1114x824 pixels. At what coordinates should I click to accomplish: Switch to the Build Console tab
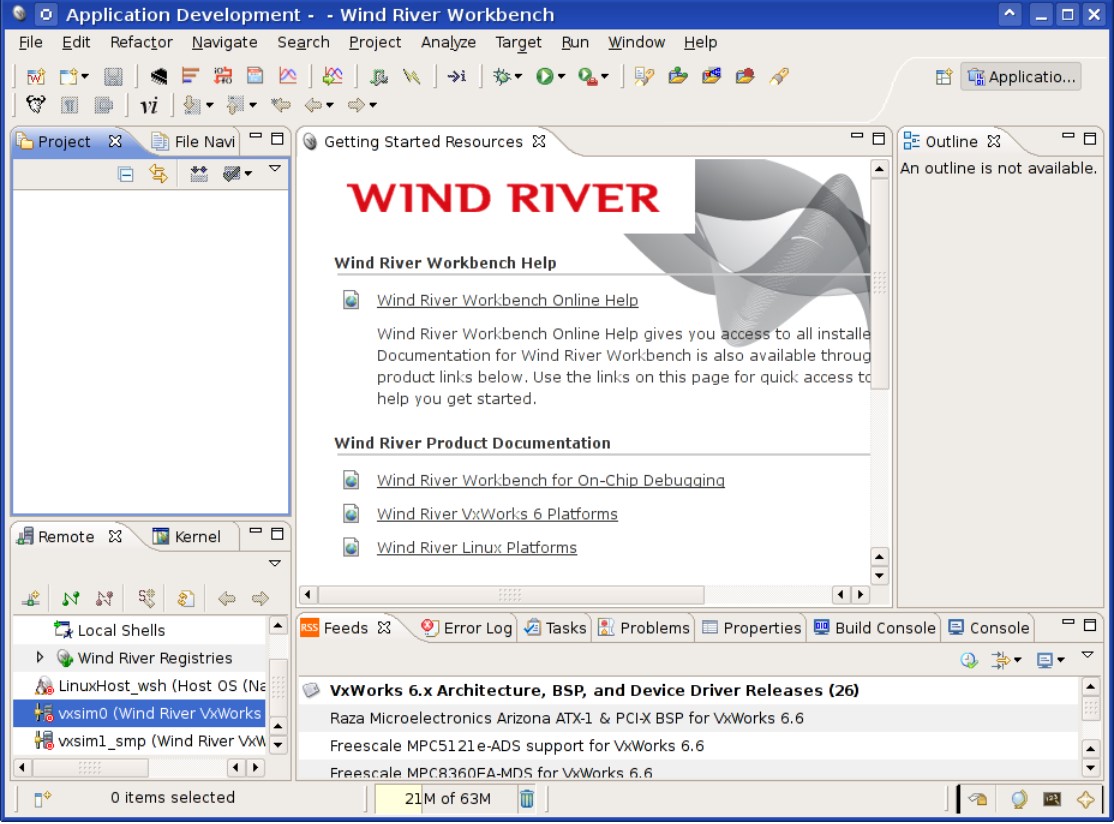[874, 628]
